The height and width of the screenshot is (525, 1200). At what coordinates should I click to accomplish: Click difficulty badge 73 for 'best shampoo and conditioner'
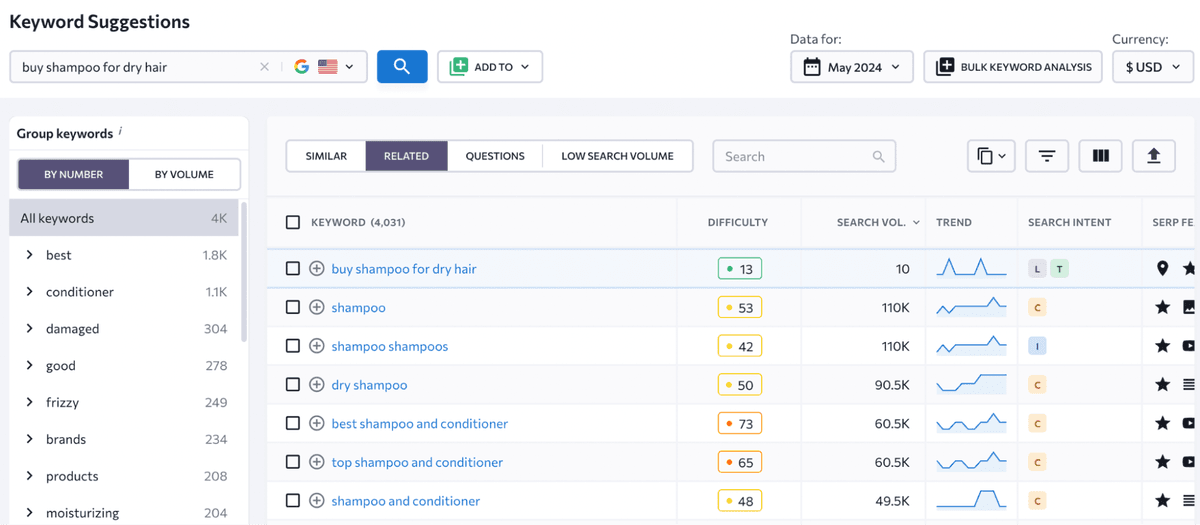(x=740, y=423)
